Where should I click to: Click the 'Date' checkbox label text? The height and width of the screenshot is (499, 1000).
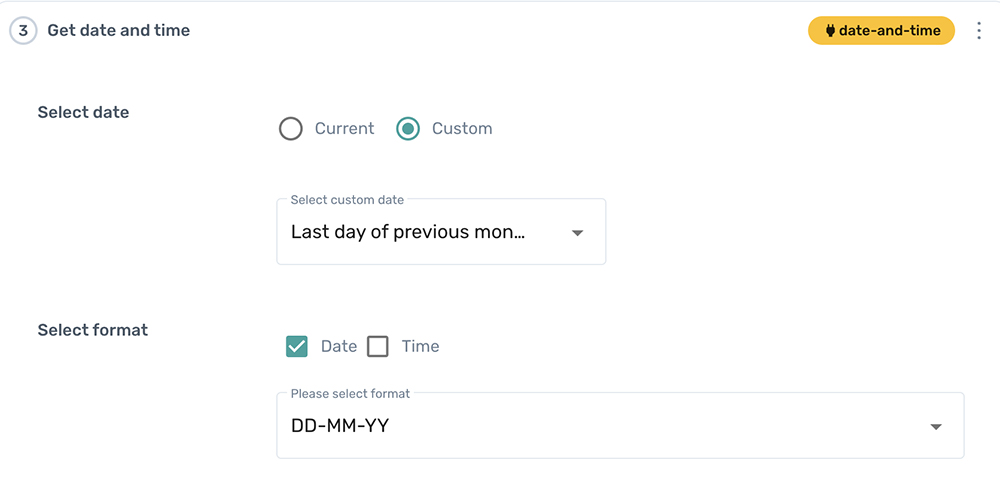tap(339, 347)
